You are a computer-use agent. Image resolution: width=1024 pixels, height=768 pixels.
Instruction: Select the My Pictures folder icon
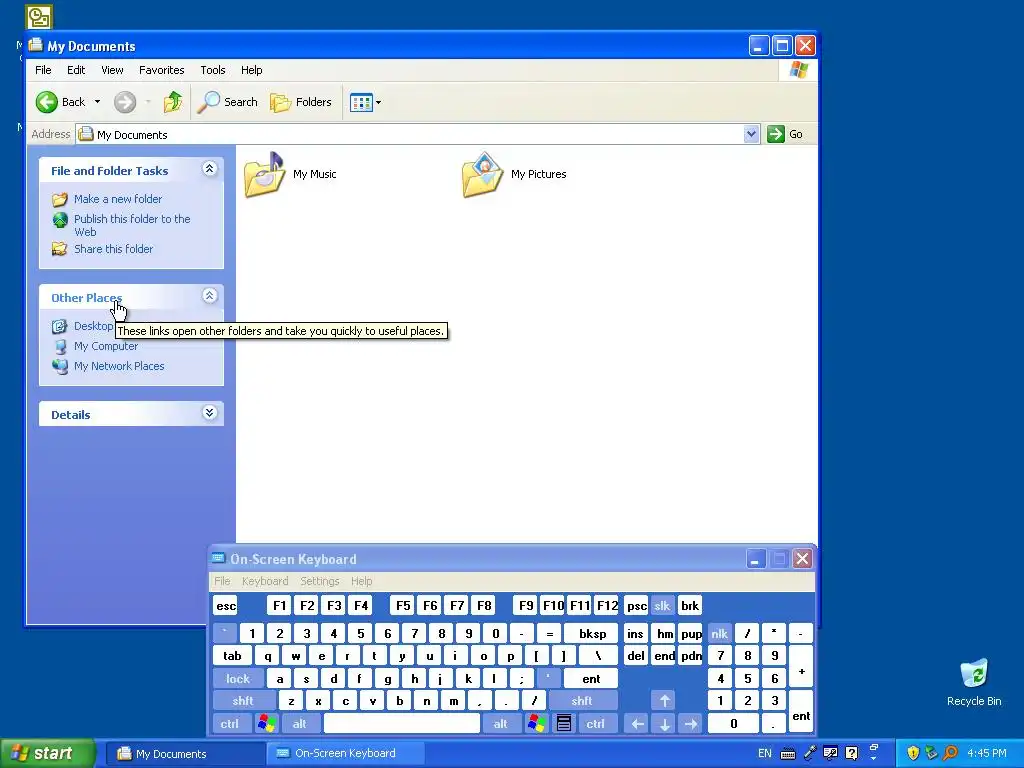click(483, 174)
